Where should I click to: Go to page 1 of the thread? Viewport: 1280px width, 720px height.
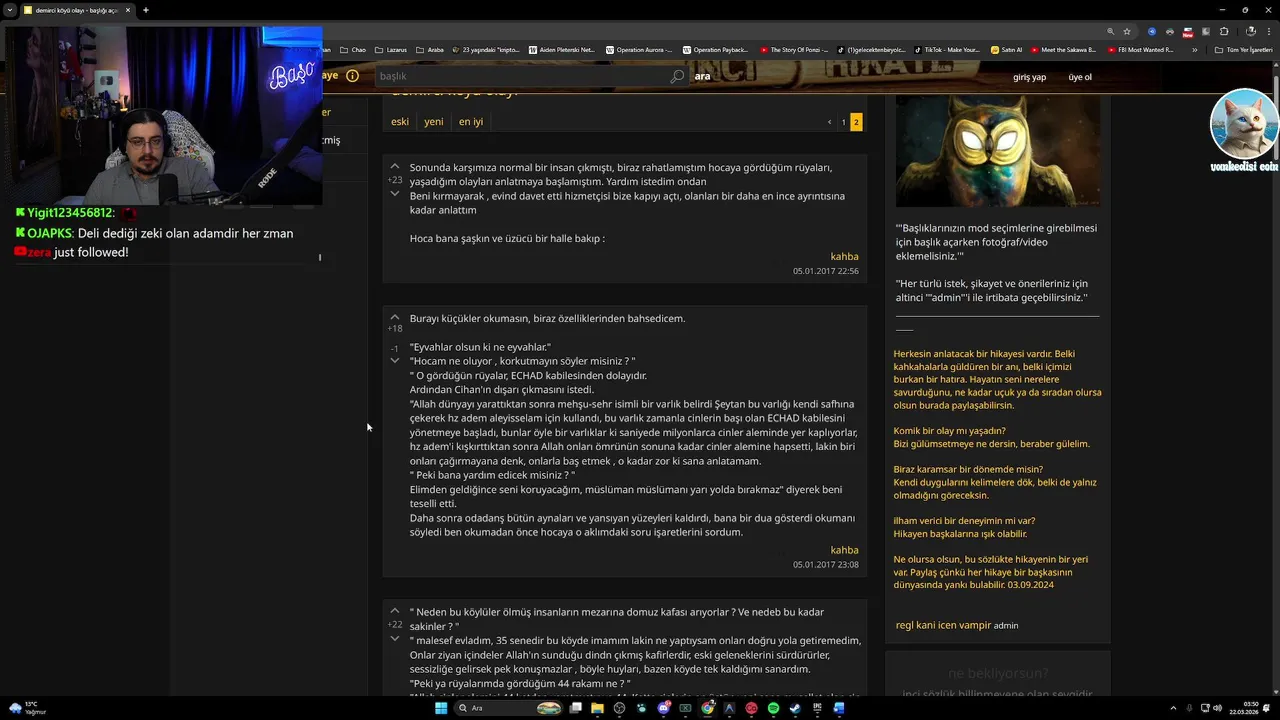click(x=843, y=122)
